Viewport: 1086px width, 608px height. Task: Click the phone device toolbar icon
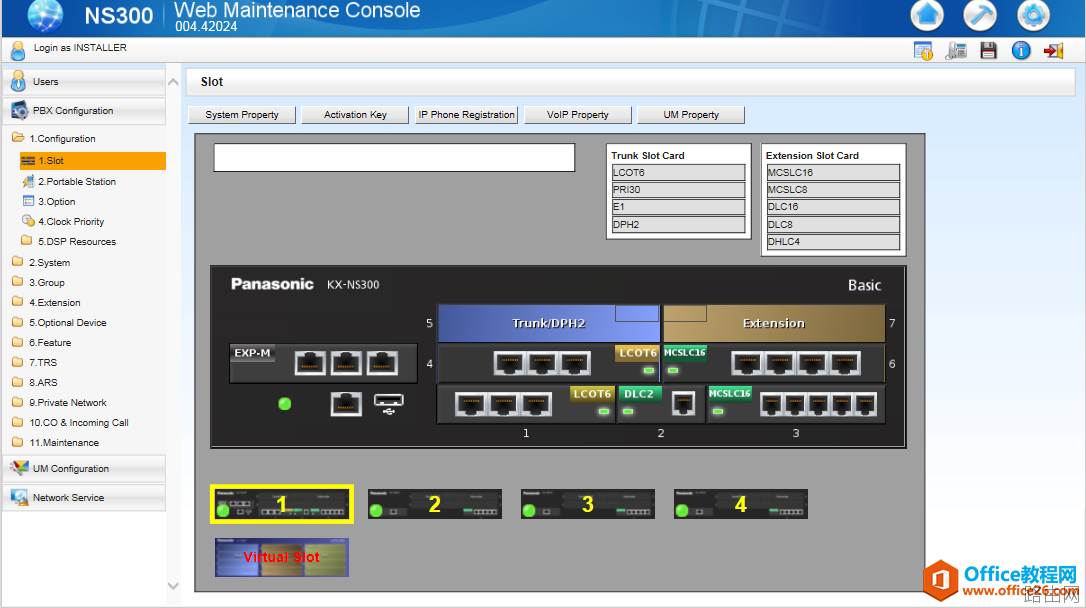coord(956,51)
